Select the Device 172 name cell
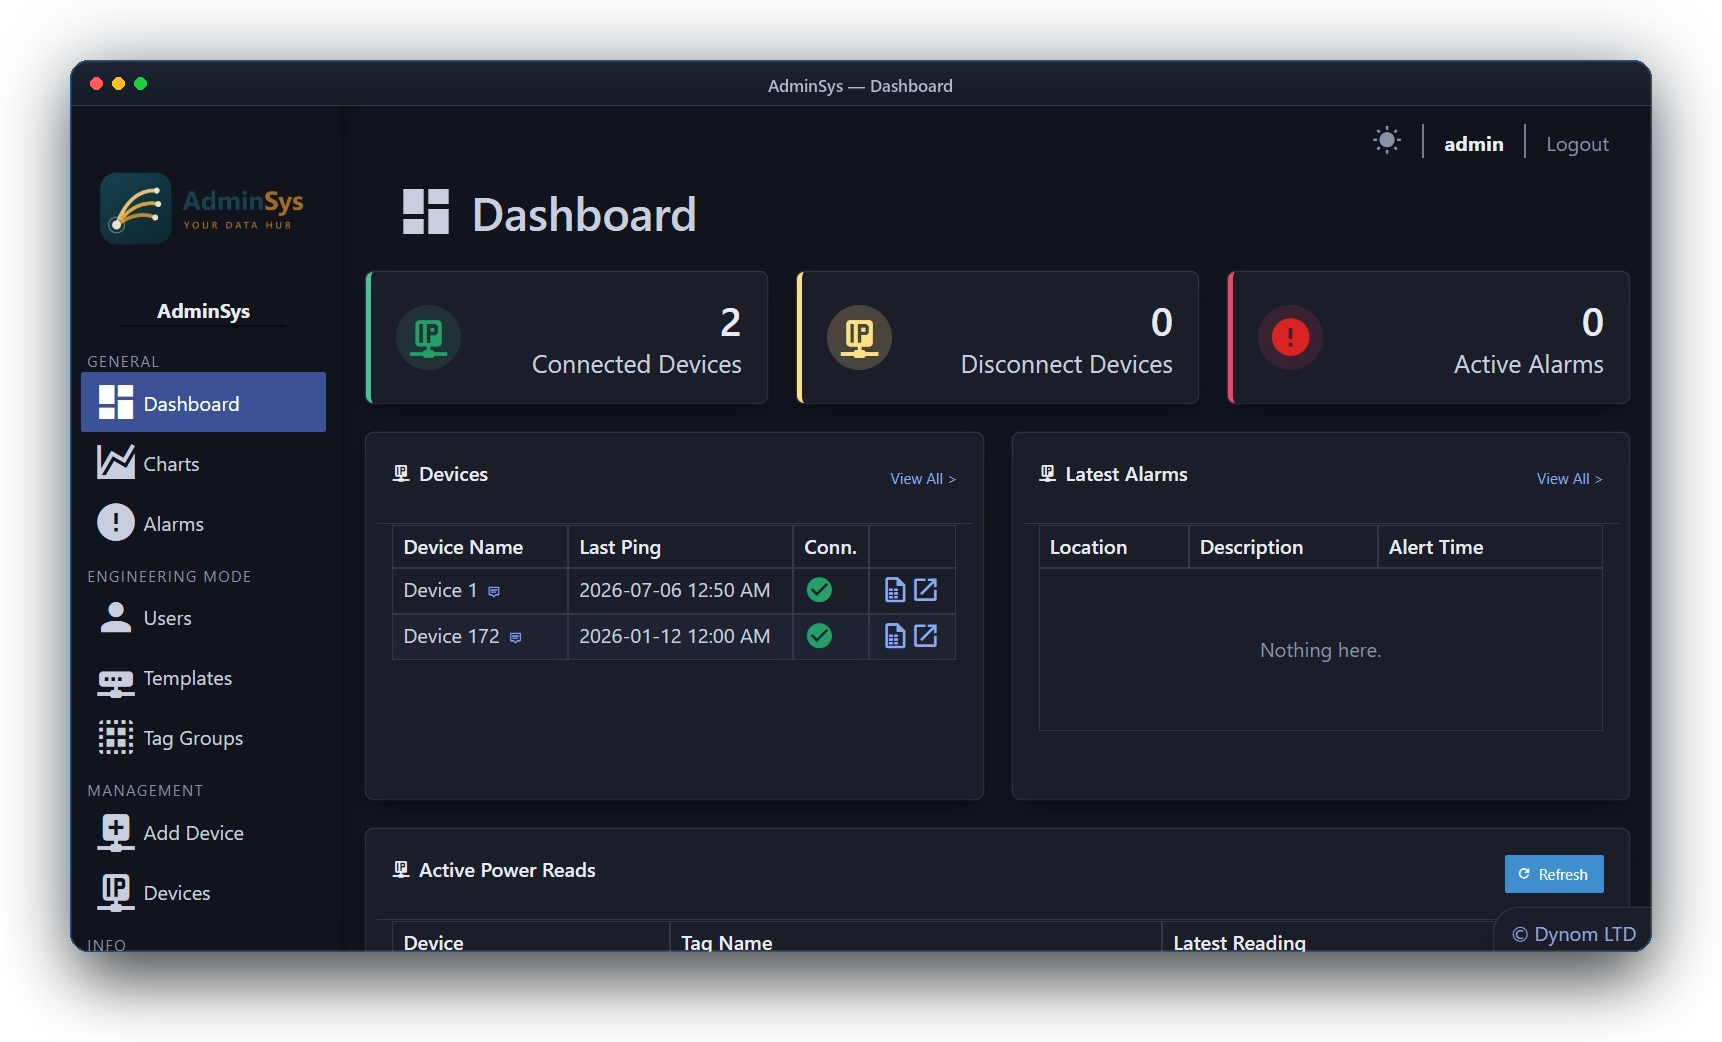This screenshot has width=1722, height=1042. (x=480, y=637)
